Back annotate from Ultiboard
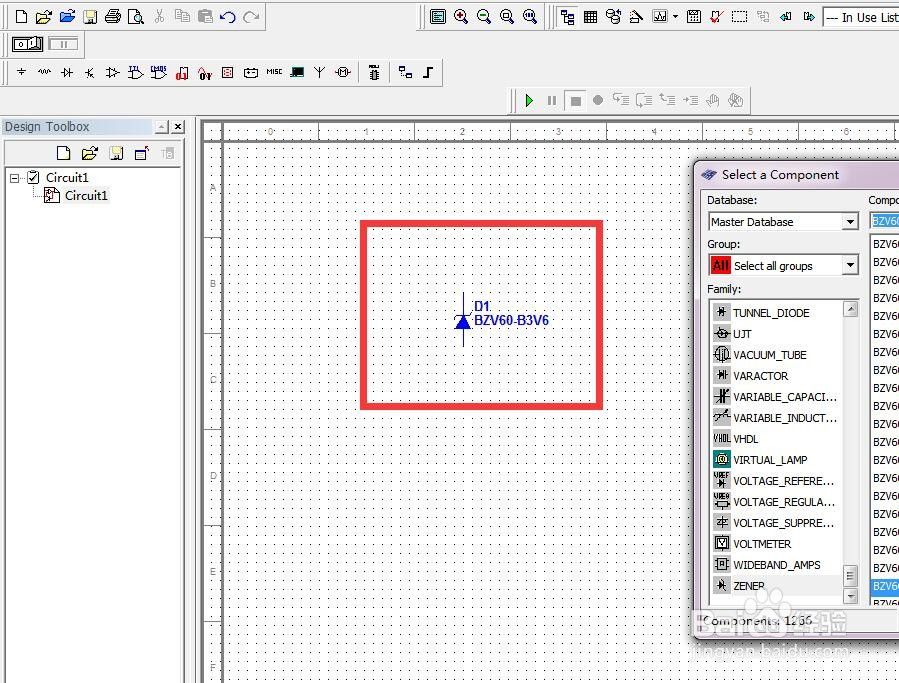This screenshot has width=899, height=683. pyautogui.click(x=786, y=17)
